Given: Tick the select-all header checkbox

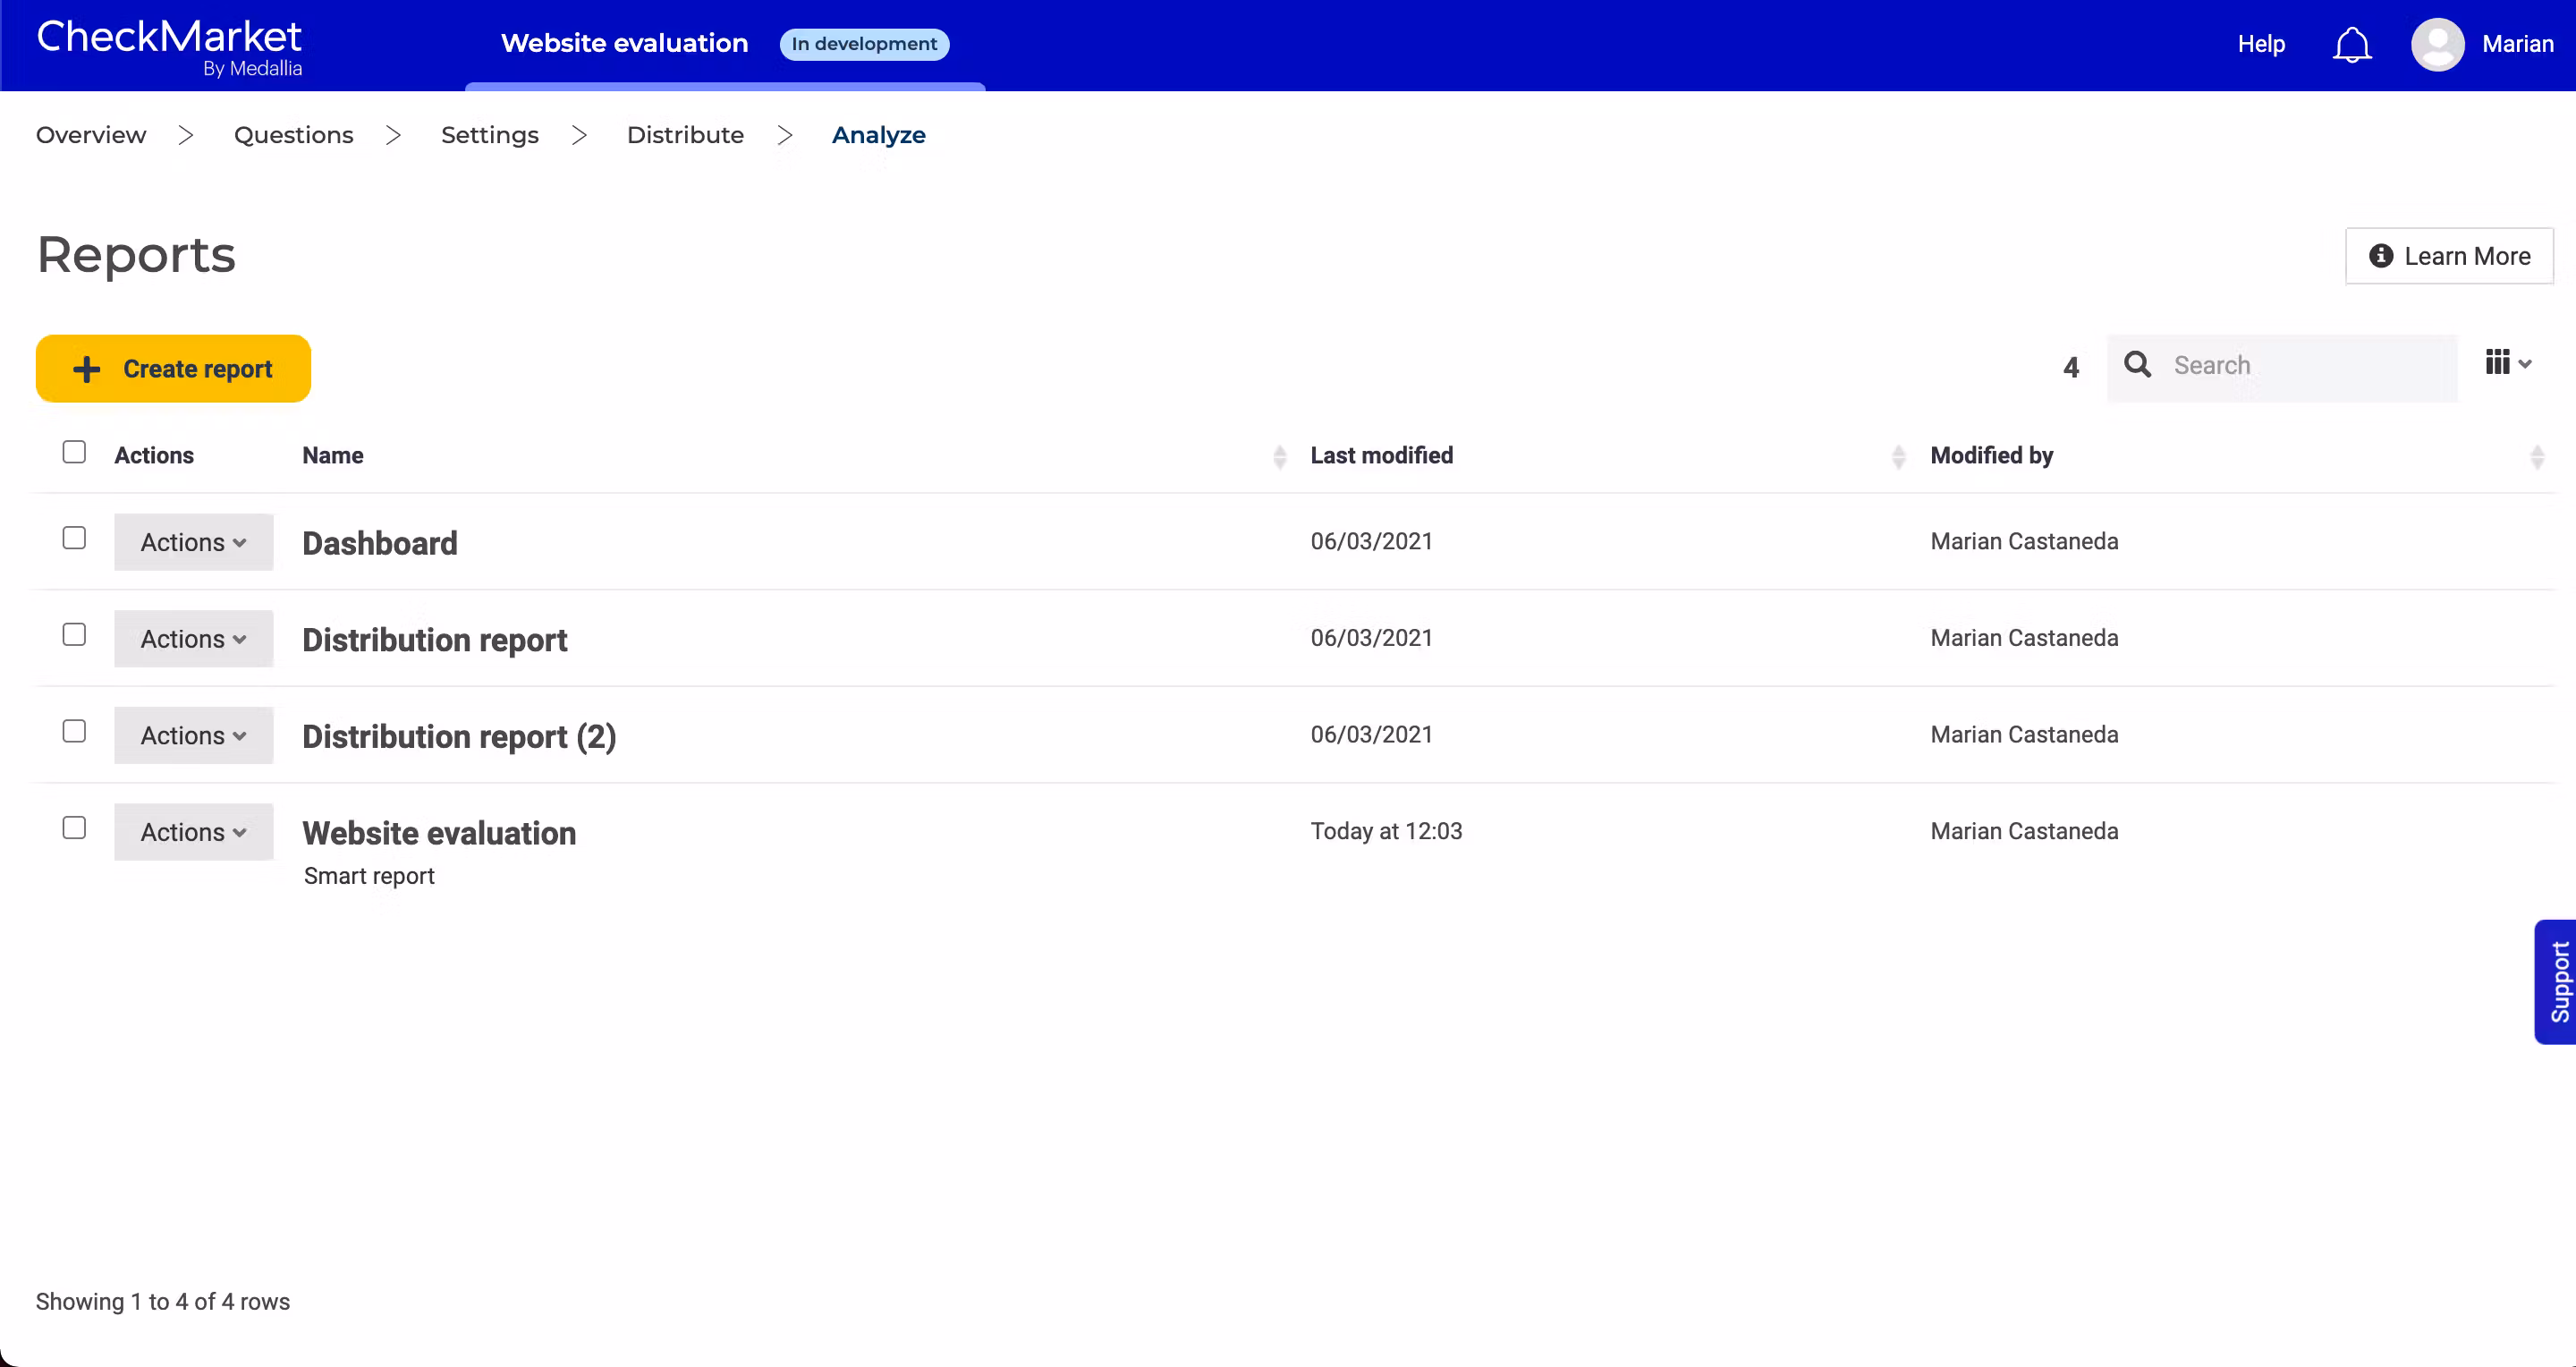Looking at the screenshot, I should pos(74,453).
